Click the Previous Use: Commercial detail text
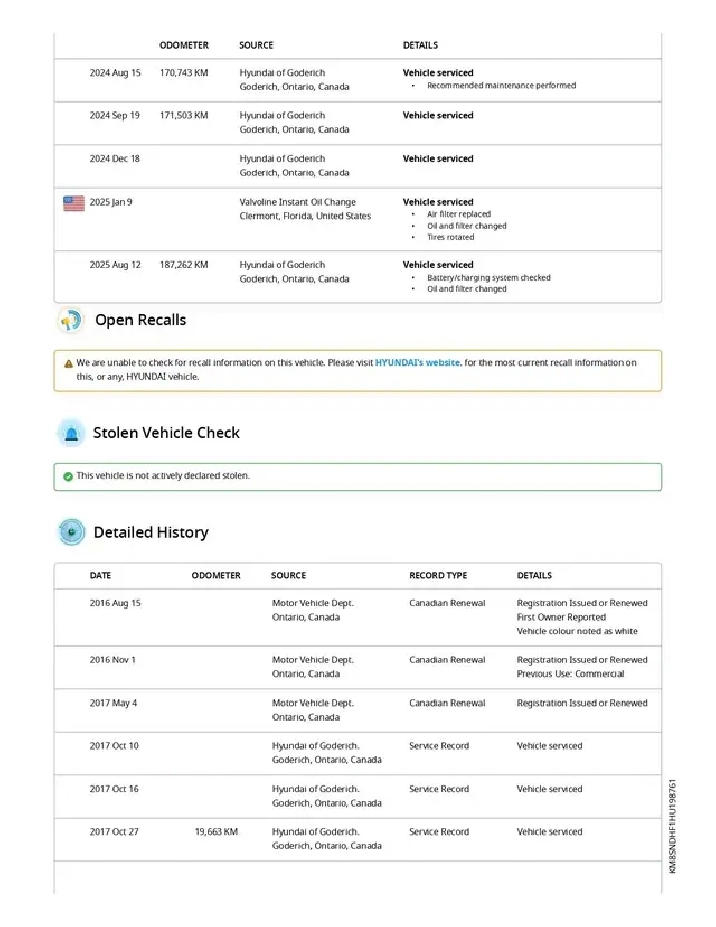Image resolution: width=716 pixels, height=927 pixels. pos(570,674)
